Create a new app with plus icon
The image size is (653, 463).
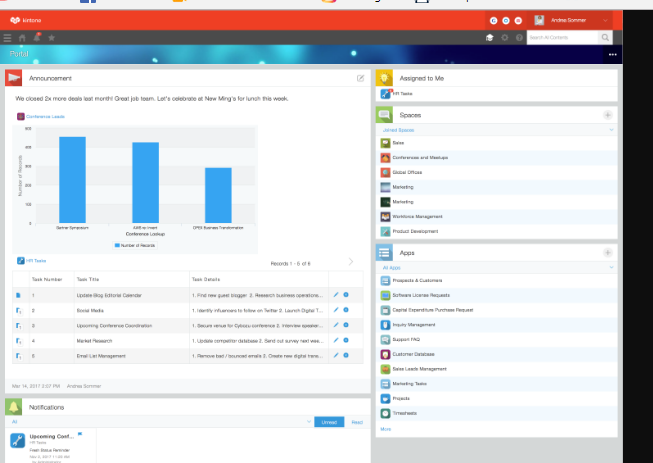(608, 253)
